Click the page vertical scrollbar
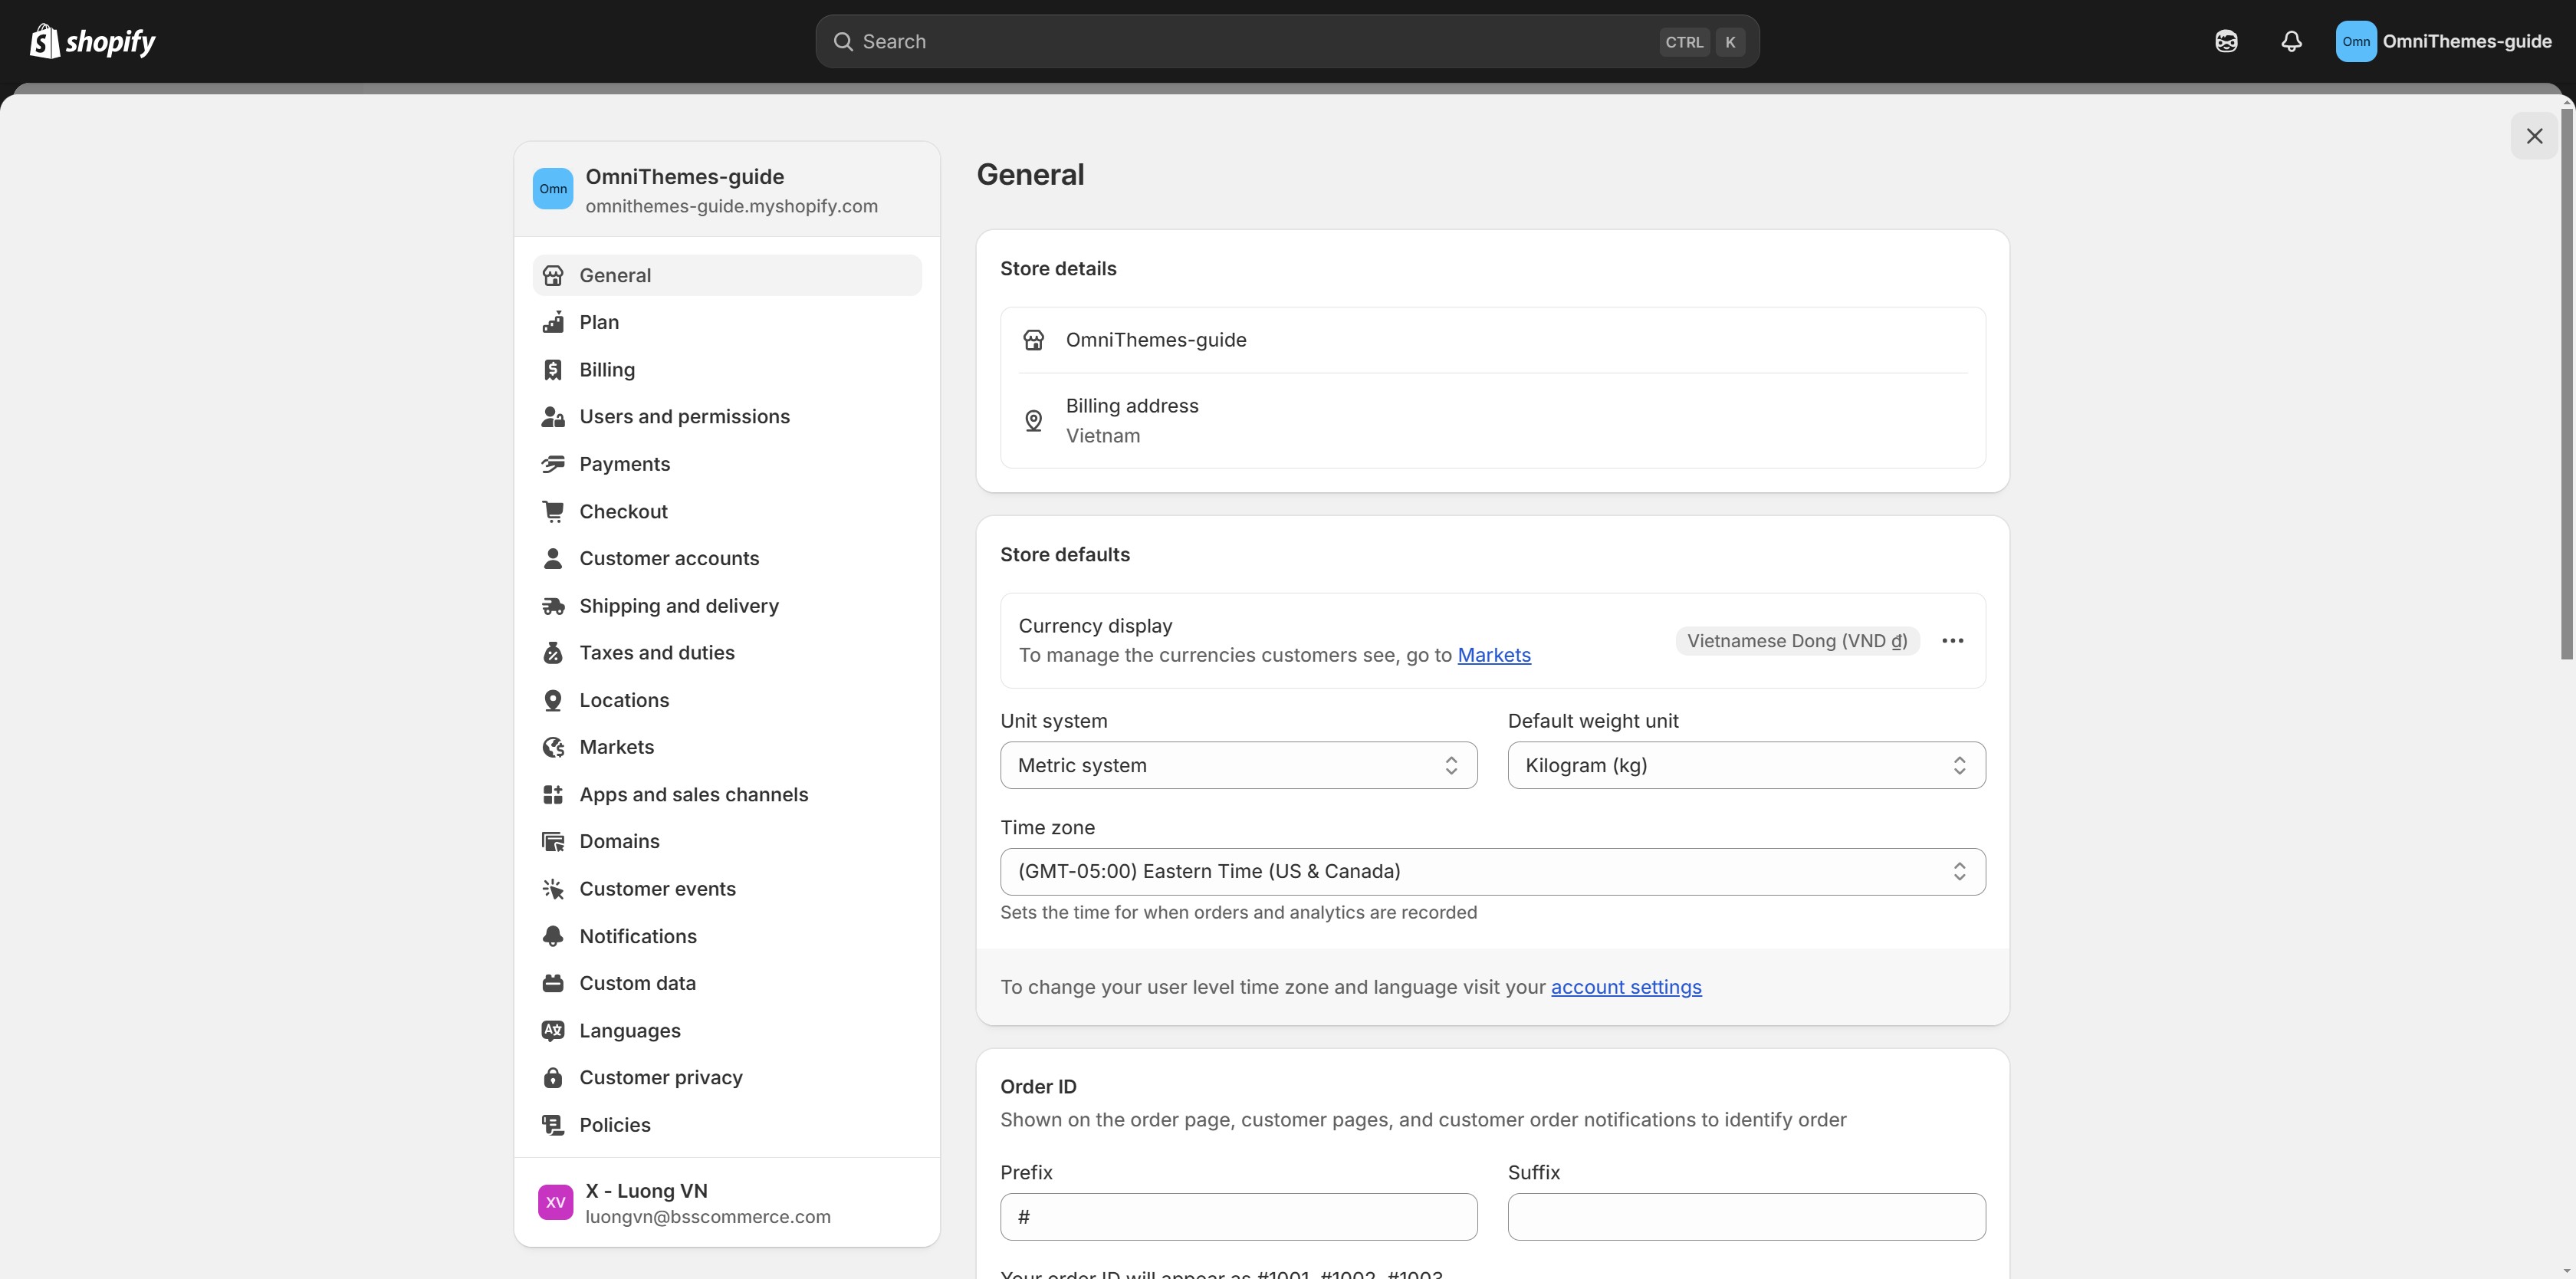Image resolution: width=2576 pixels, height=1279 pixels. coord(2566,384)
